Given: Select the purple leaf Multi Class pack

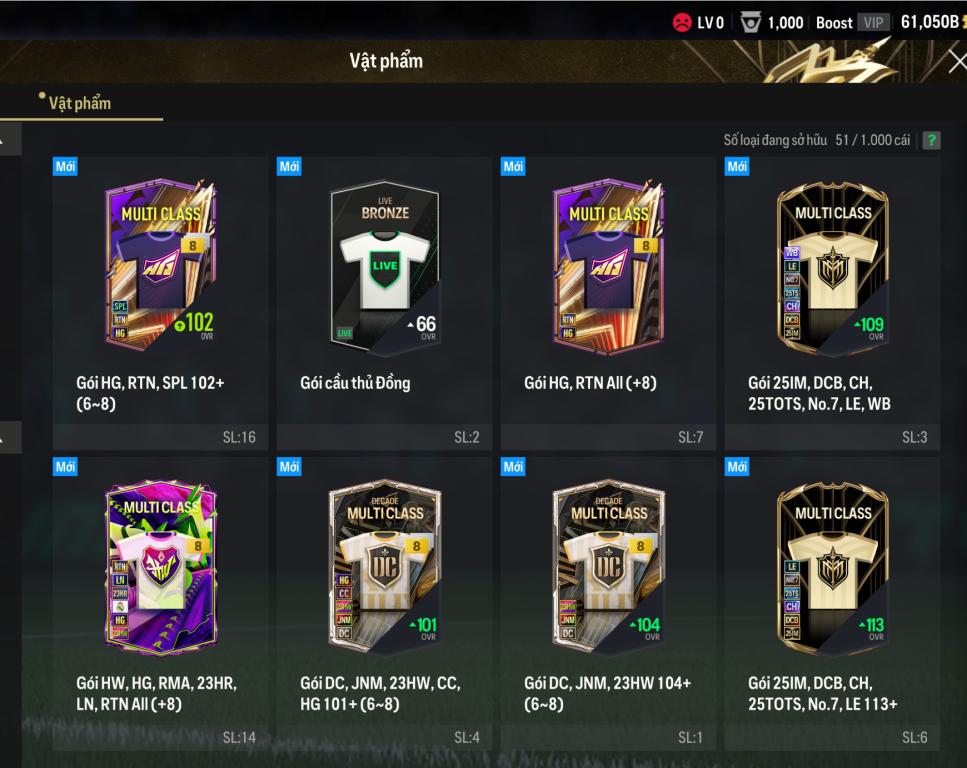Looking at the screenshot, I should (161, 568).
